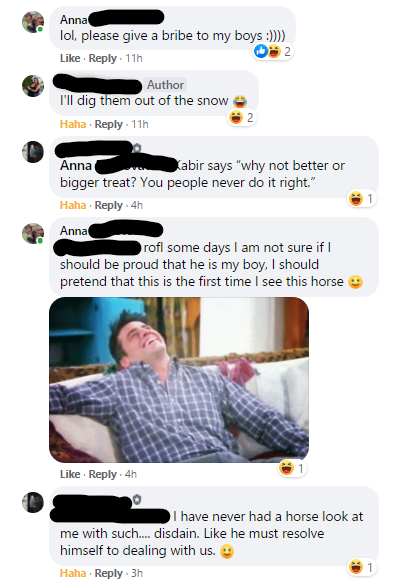View haha reaction on Kabir says comment
408x585 pixels.
point(361,198)
